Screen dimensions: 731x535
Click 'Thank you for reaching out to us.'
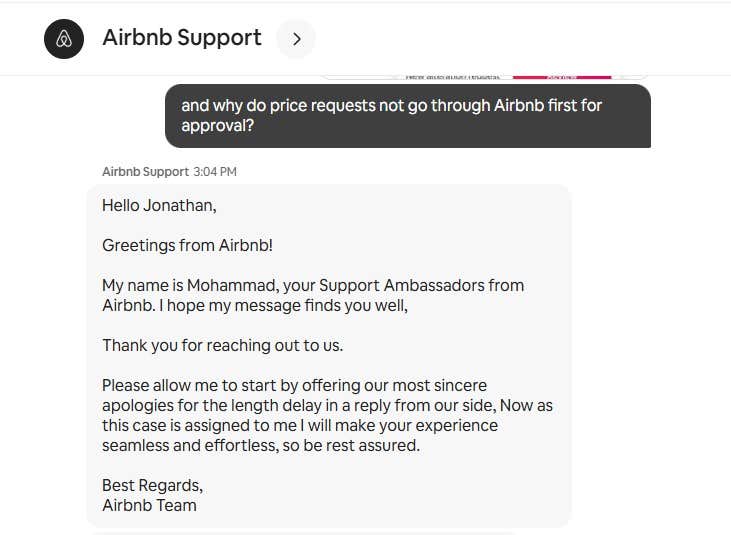pos(222,345)
